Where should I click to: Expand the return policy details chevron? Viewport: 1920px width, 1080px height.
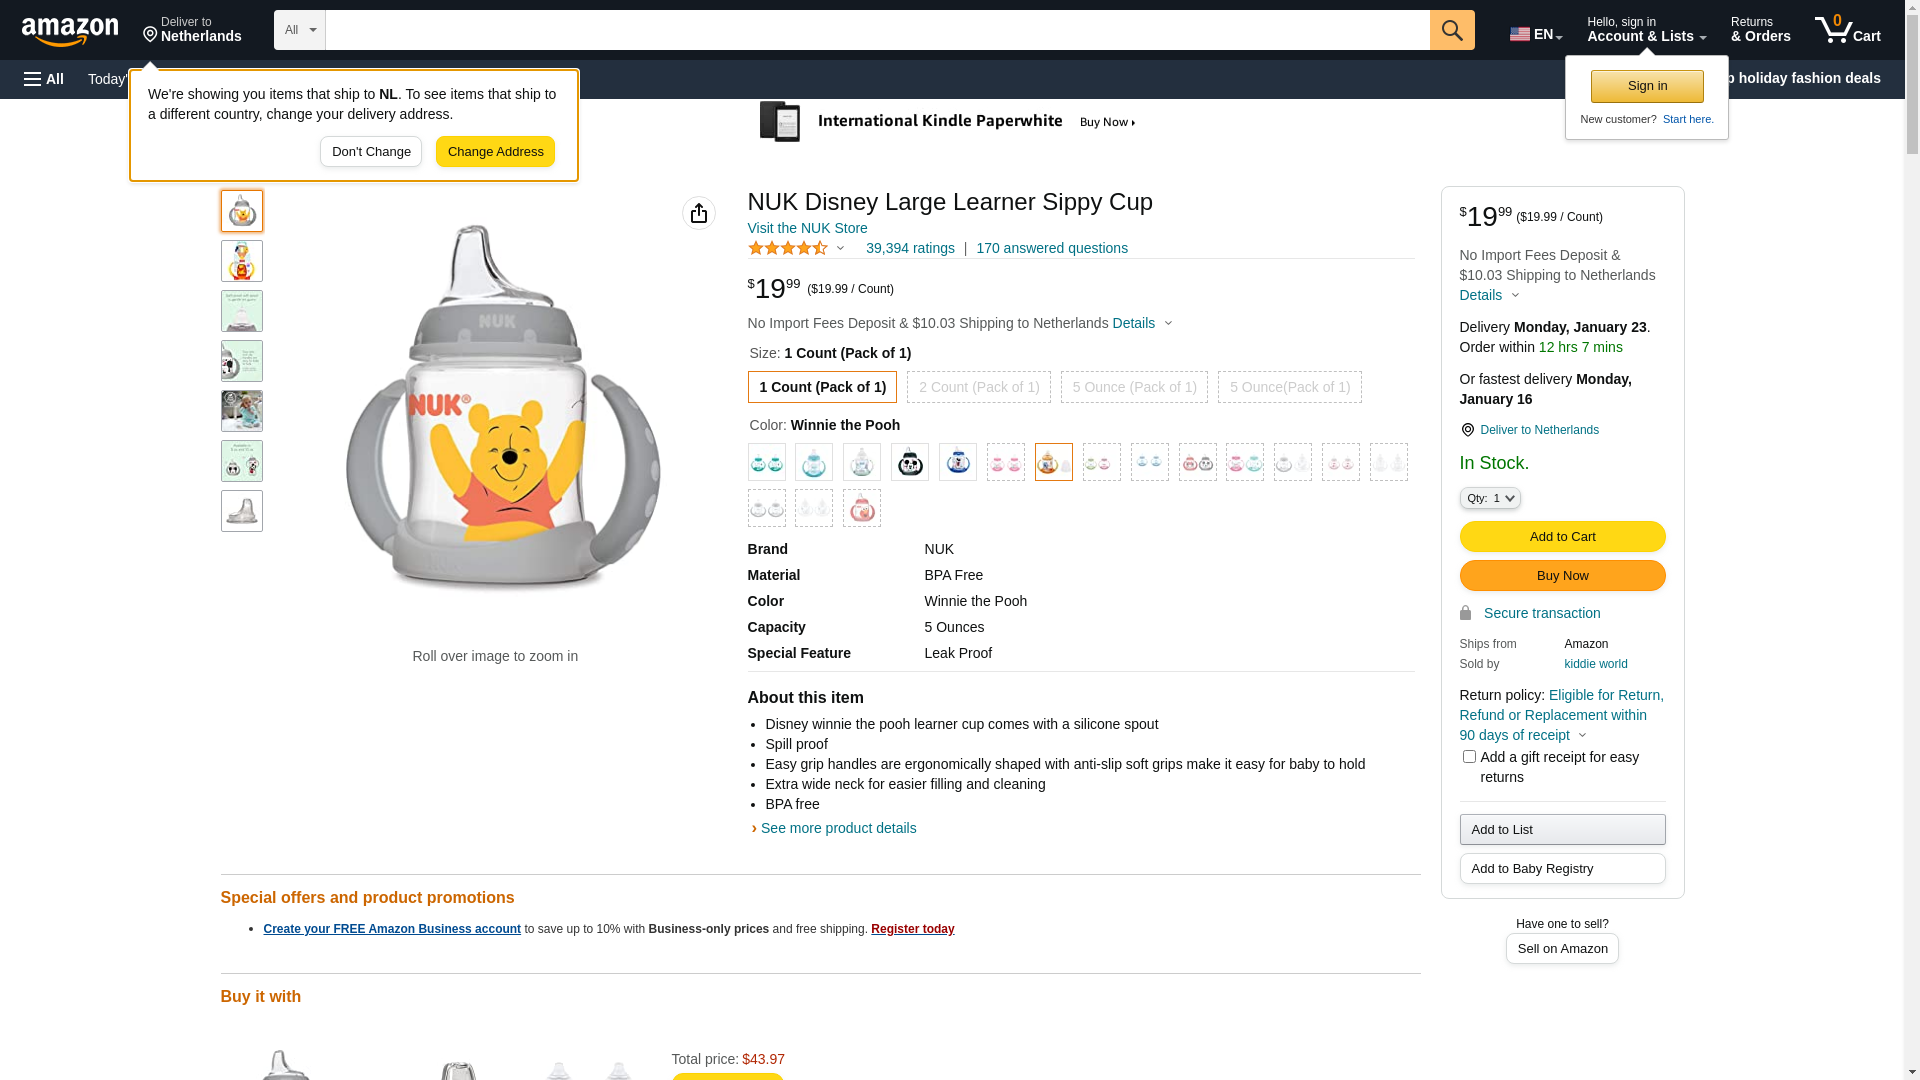[x=1582, y=736]
